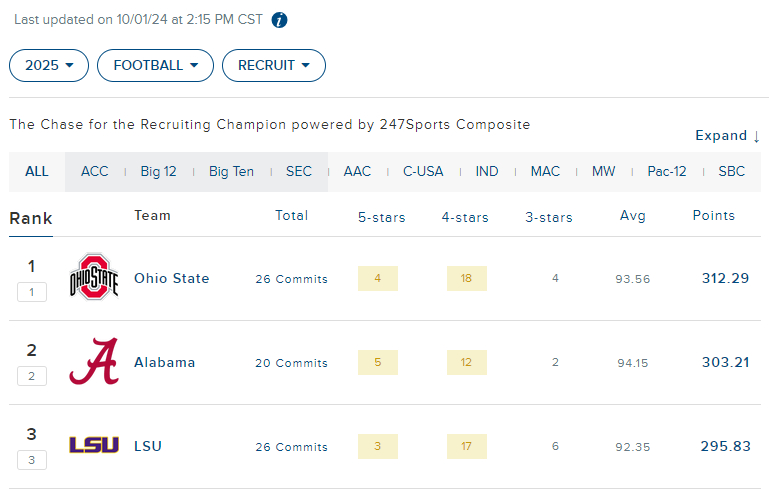Image resolution: width=769 pixels, height=489 pixels.
Task: Click the Ohio State logo
Action: tap(94, 277)
